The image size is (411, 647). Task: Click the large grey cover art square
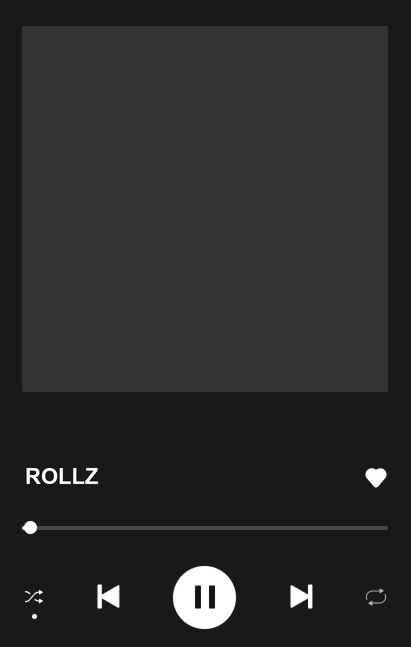tap(205, 209)
